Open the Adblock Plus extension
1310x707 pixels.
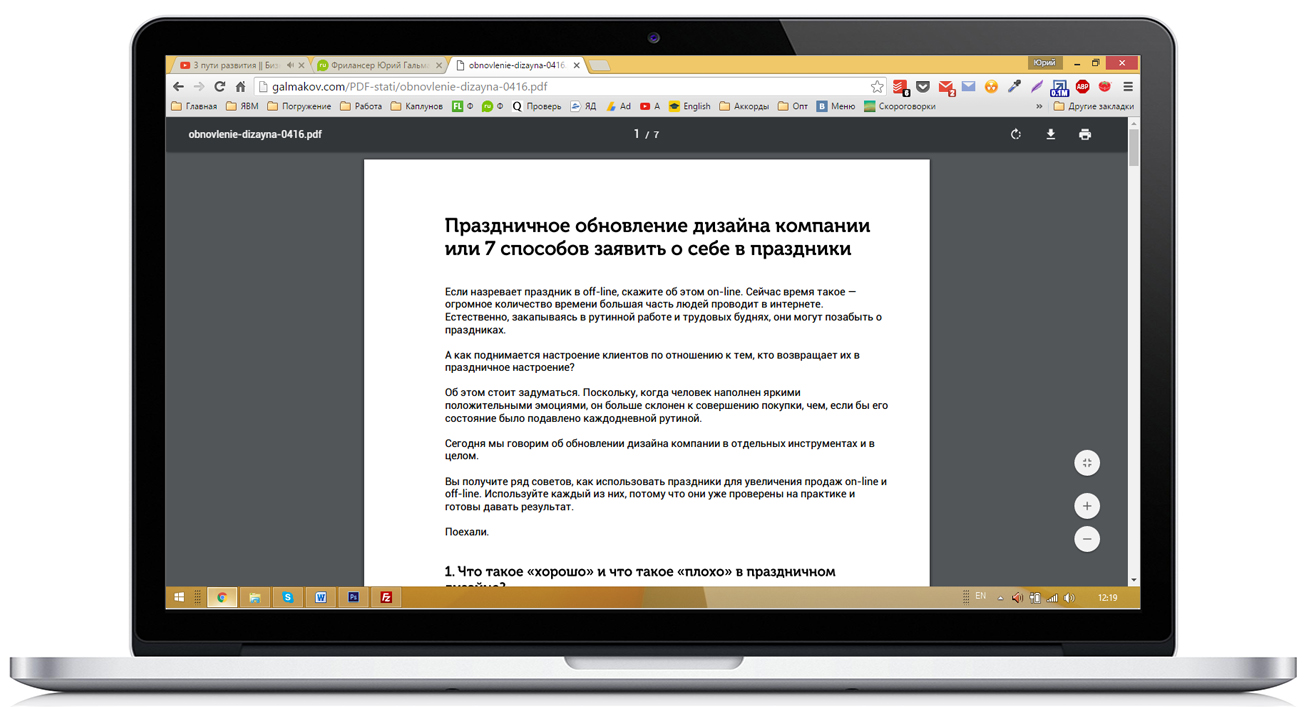pyautogui.click(x=1082, y=87)
